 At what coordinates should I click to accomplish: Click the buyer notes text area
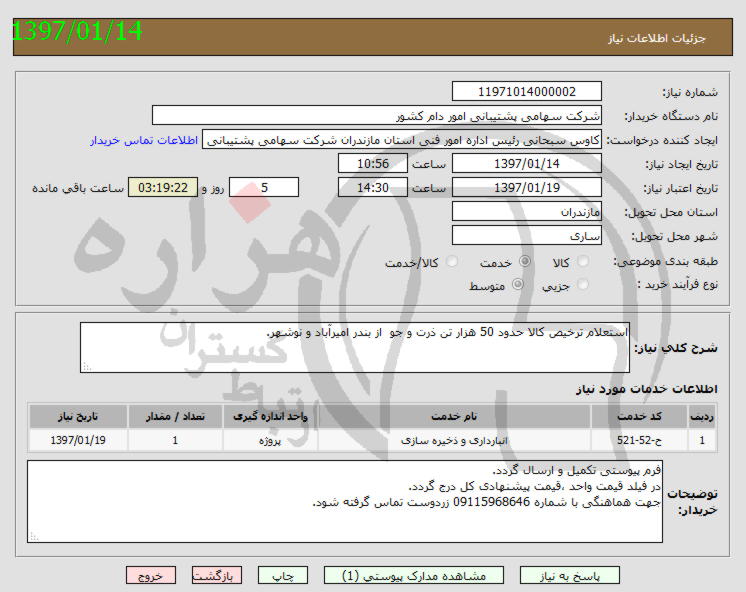pyautogui.click(x=345, y=501)
